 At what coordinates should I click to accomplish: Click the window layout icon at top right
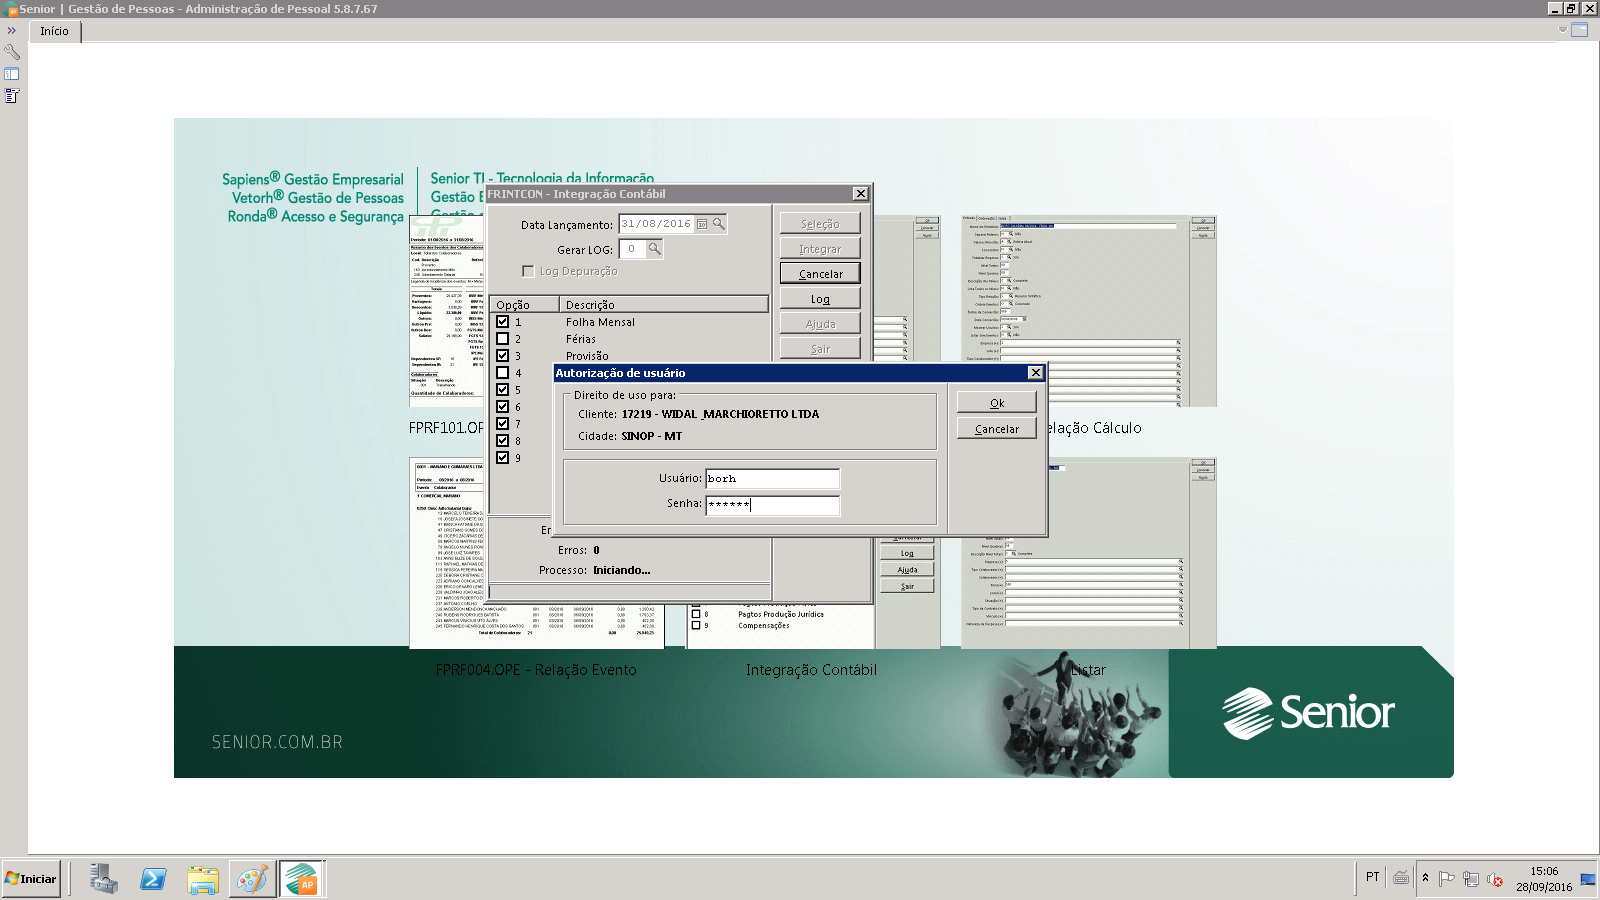[1580, 30]
